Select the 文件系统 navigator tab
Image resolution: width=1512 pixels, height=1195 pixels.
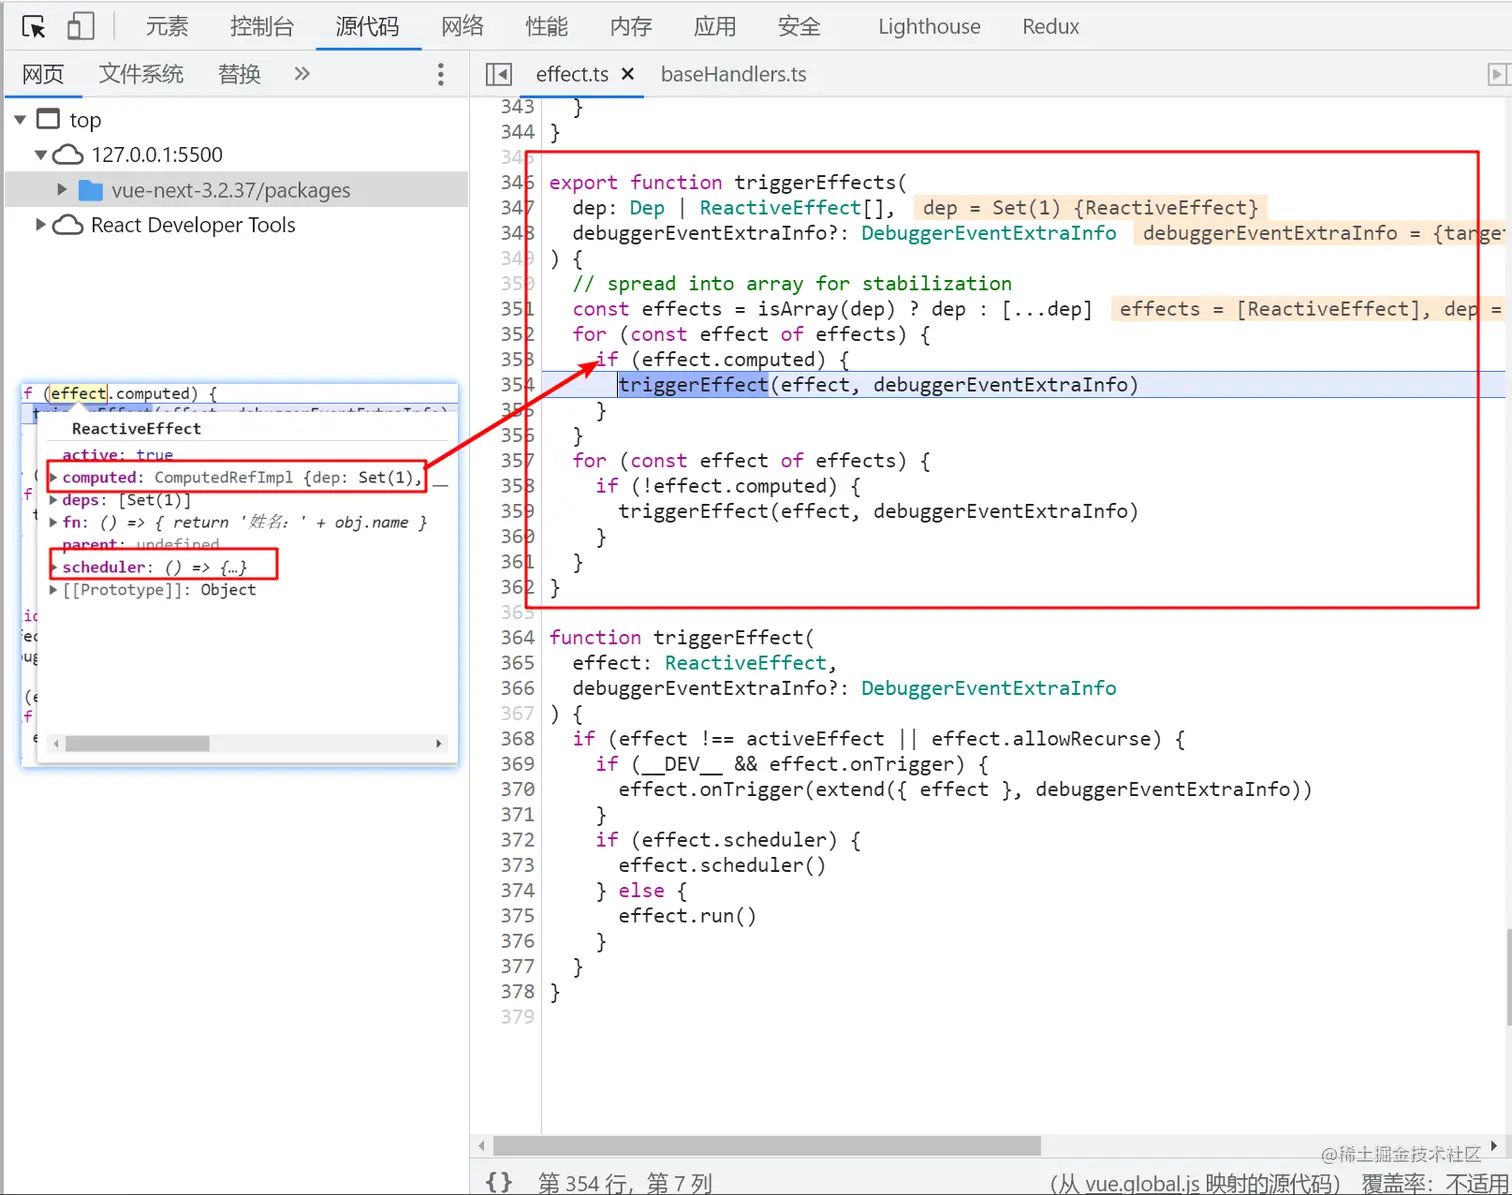pyautogui.click(x=141, y=74)
